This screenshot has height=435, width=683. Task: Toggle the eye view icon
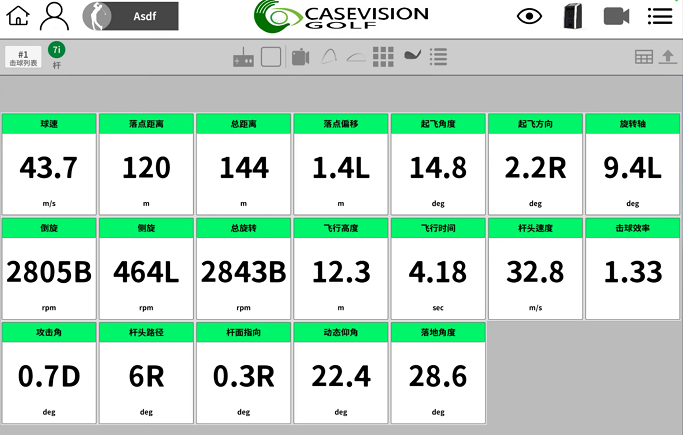530,16
